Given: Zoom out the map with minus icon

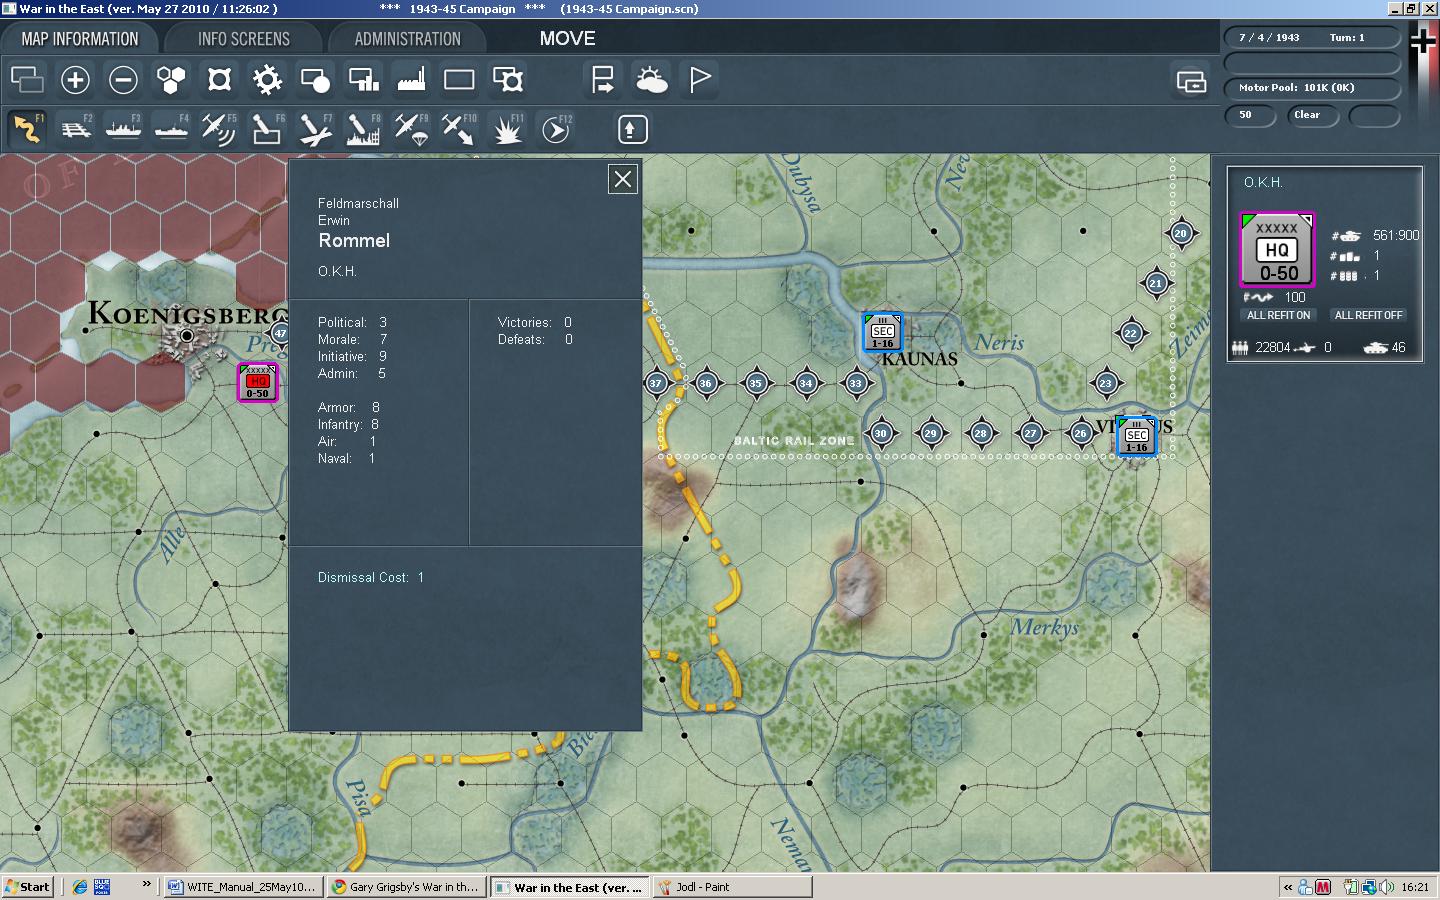Looking at the screenshot, I should pyautogui.click(x=123, y=80).
